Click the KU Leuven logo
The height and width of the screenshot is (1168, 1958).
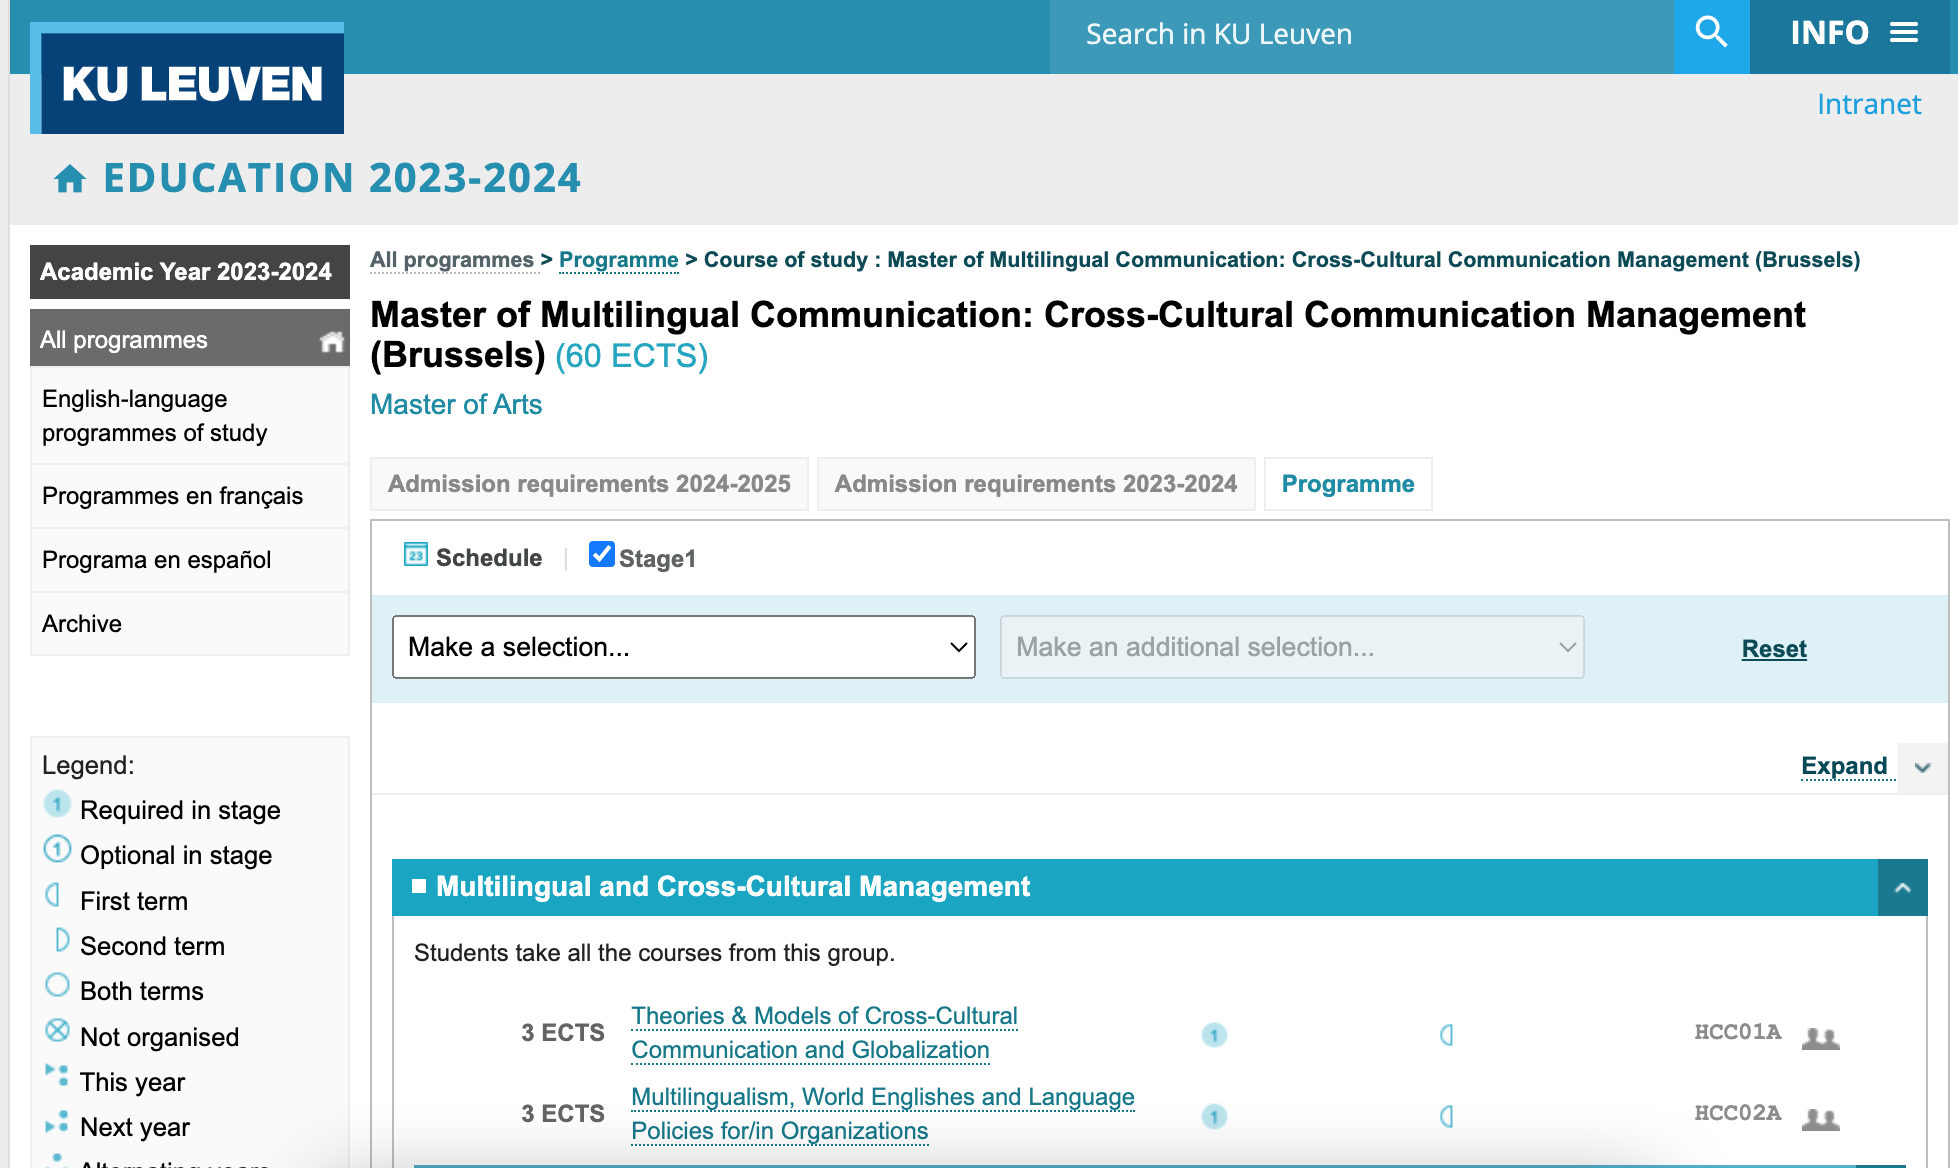pyautogui.click(x=191, y=82)
